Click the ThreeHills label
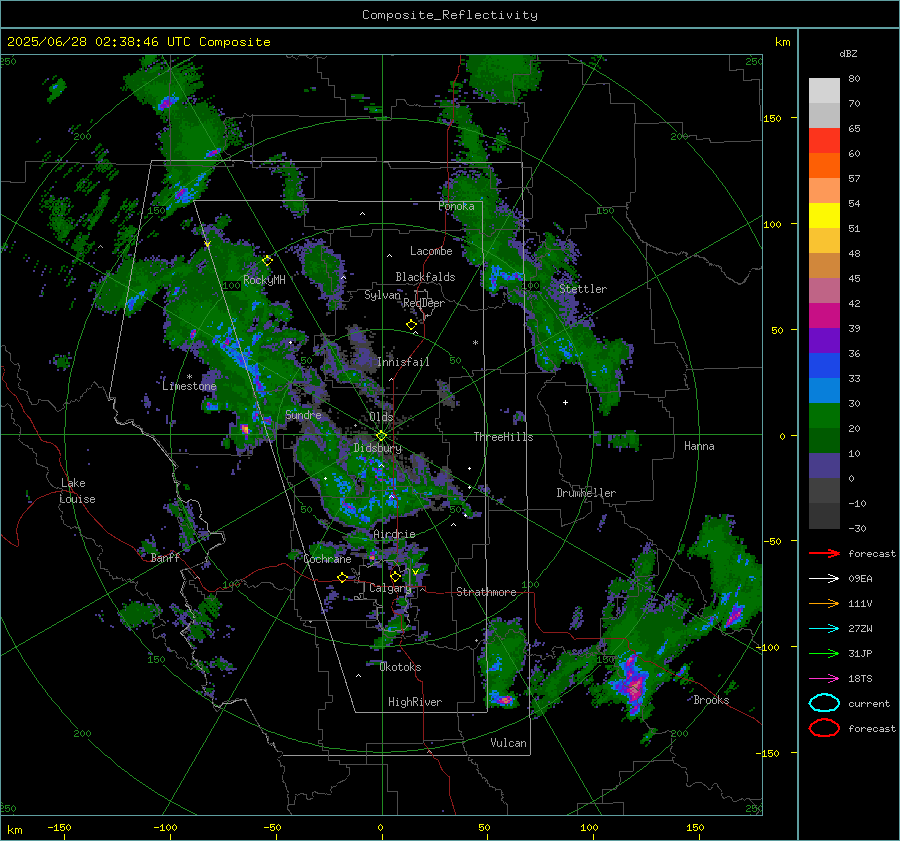Image resolution: width=900 pixels, height=841 pixels. coord(503,437)
